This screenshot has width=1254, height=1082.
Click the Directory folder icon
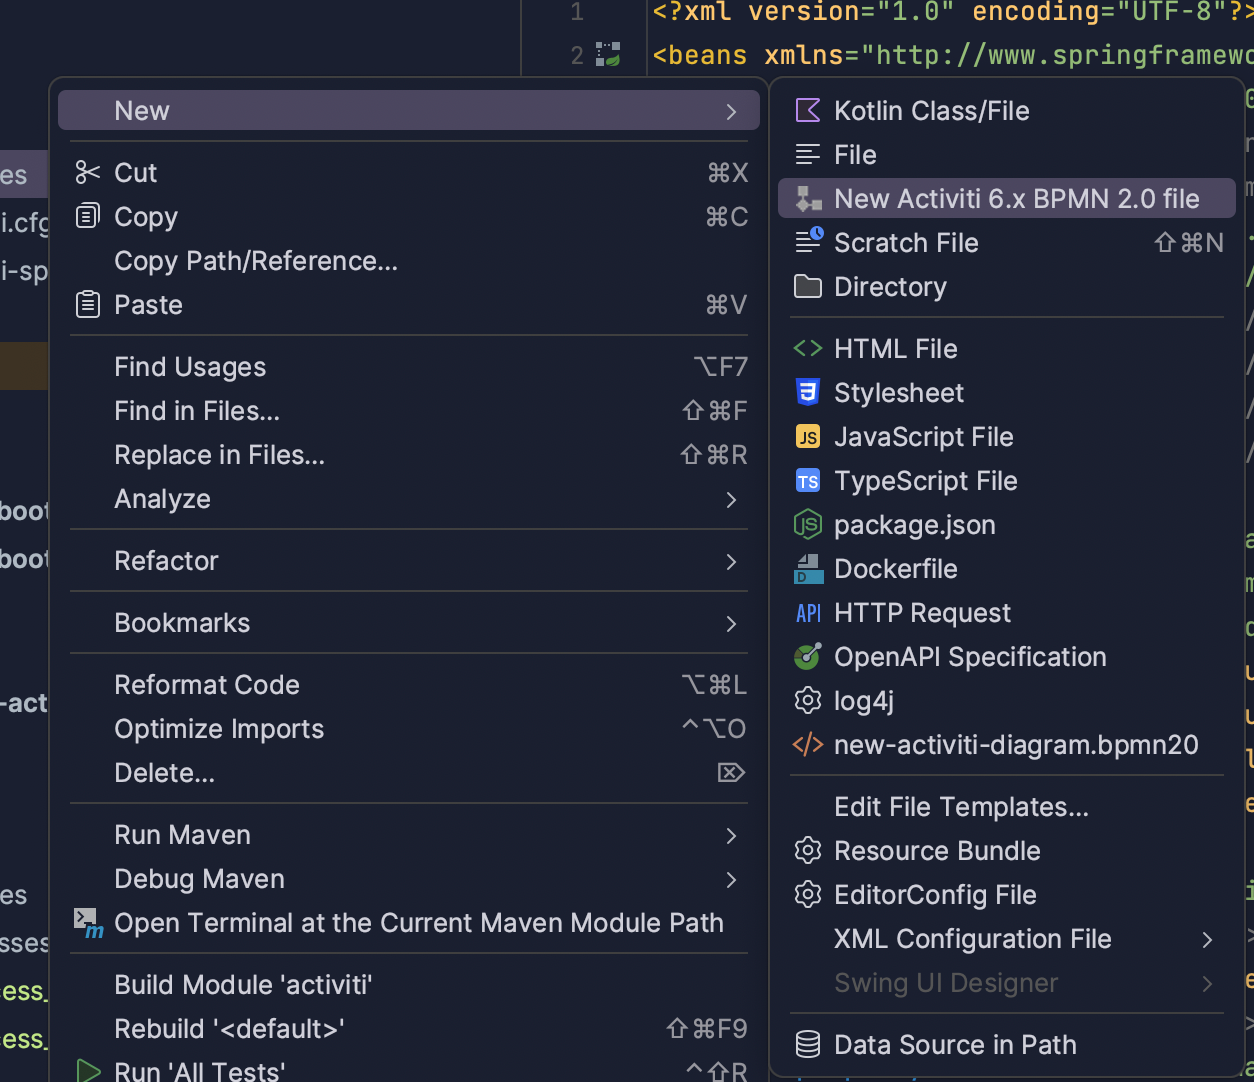point(808,286)
